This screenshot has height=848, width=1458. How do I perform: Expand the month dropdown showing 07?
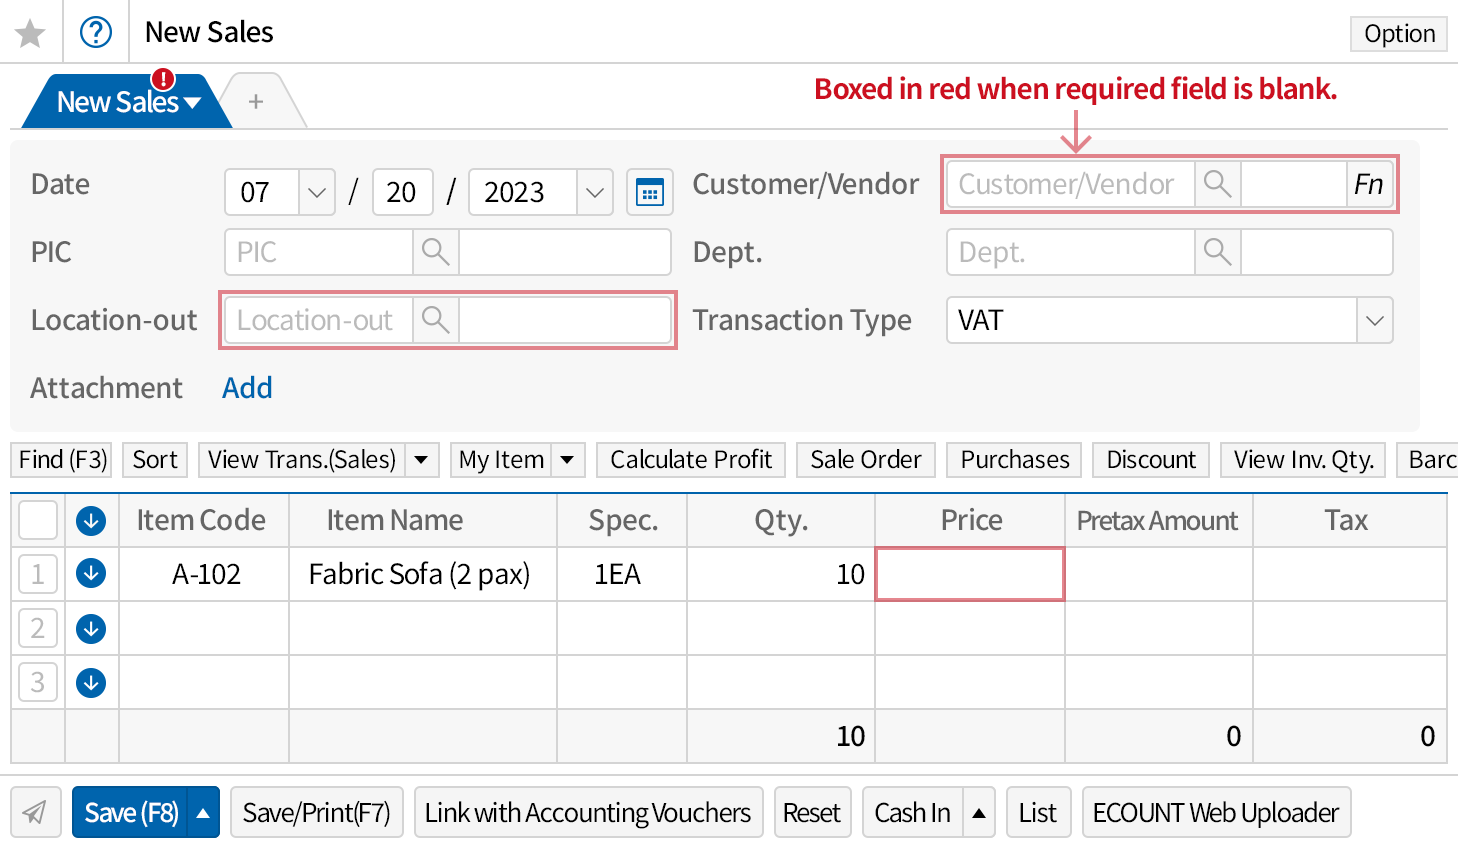[316, 192]
